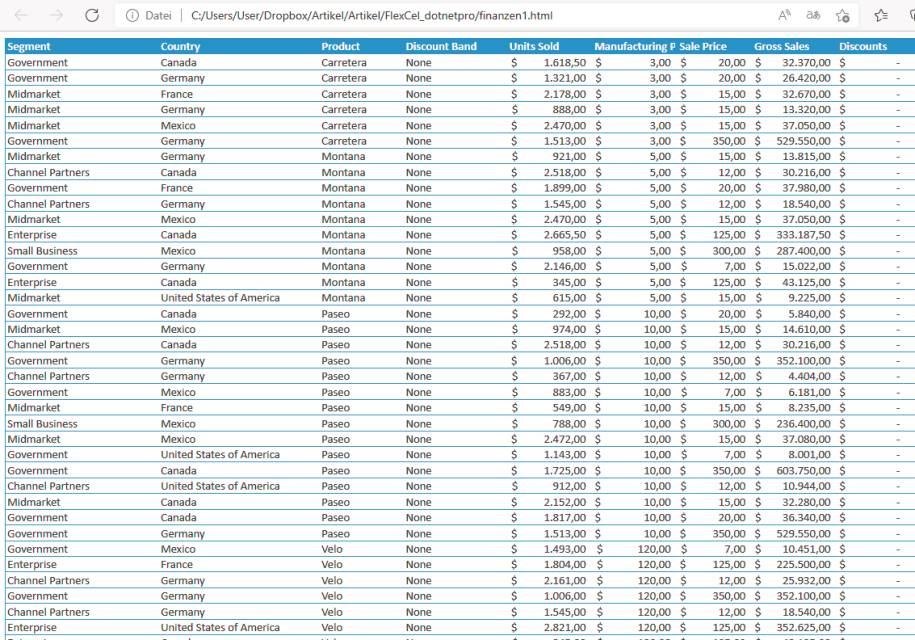Click the Segment column header
Viewport: 915px width, 640px height.
coord(29,47)
